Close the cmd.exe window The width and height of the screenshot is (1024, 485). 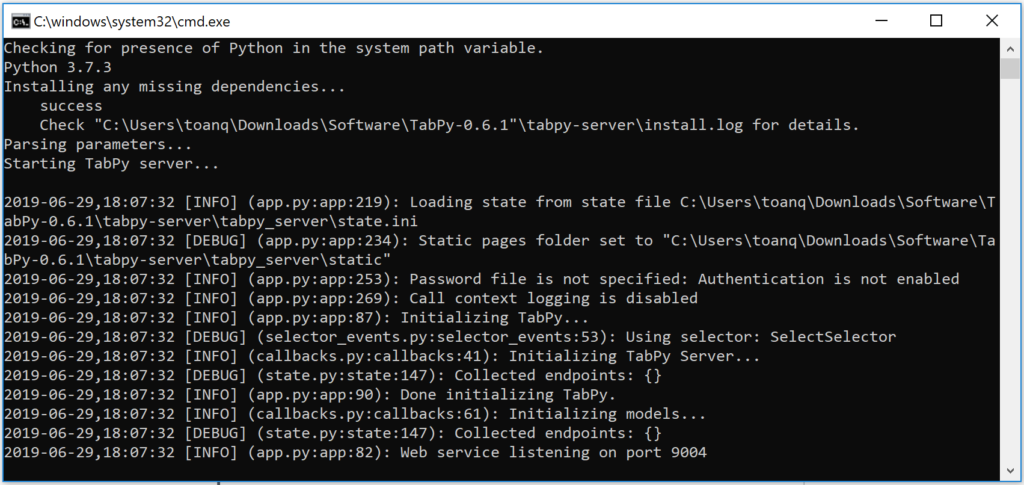tap(992, 21)
